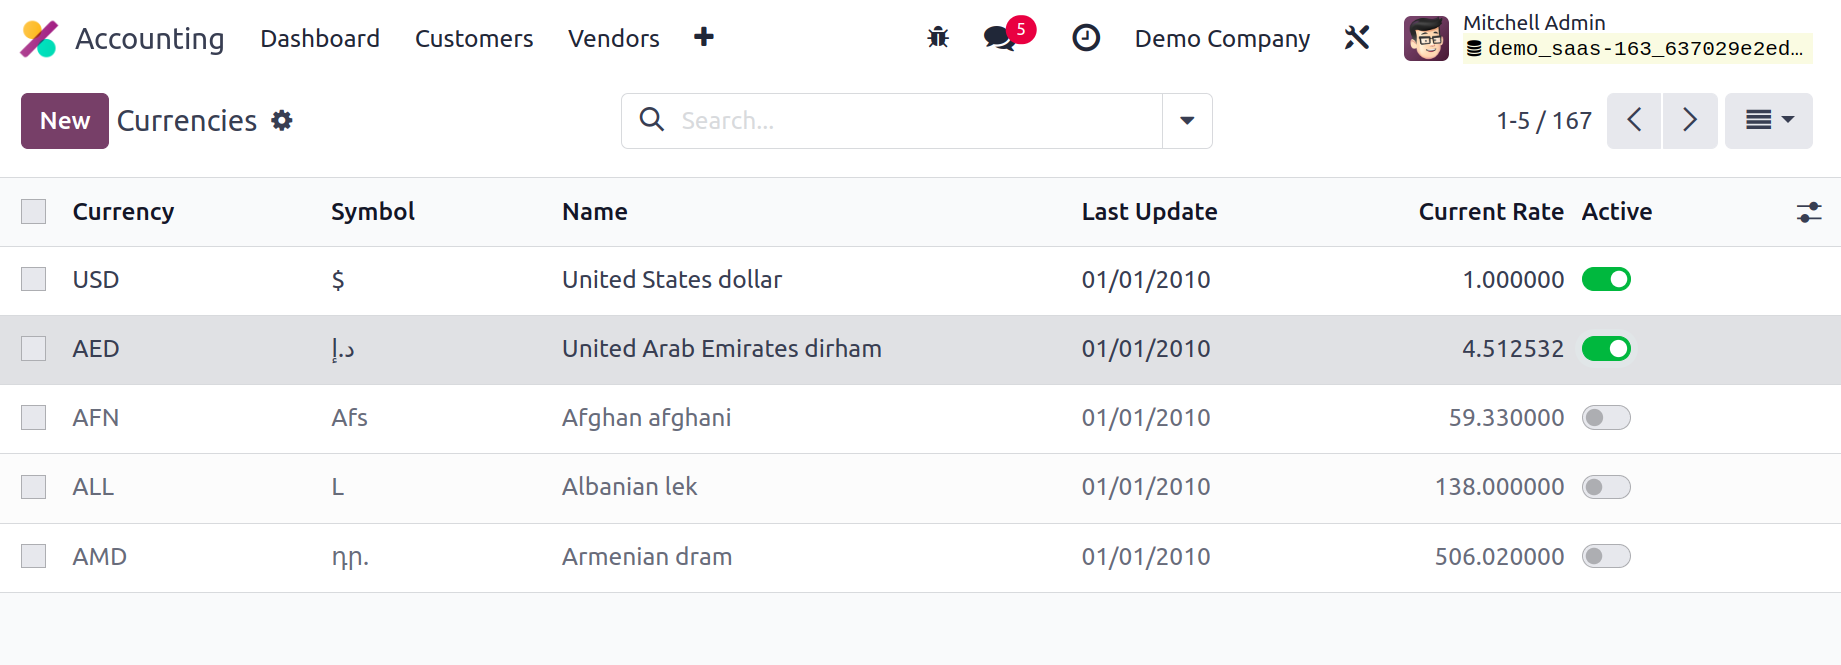
Task: Expand the search options dropdown arrow
Action: (x=1187, y=121)
